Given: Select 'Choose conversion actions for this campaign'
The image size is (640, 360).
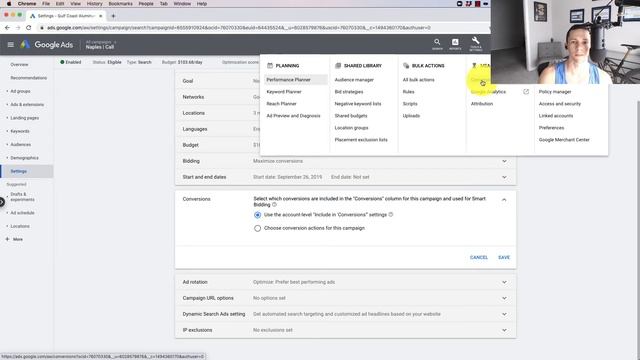Looking at the screenshot, I should click(x=258, y=228).
